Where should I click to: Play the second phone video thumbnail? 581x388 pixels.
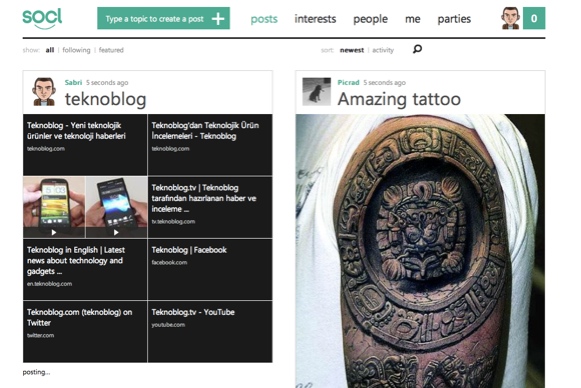[x=116, y=207]
